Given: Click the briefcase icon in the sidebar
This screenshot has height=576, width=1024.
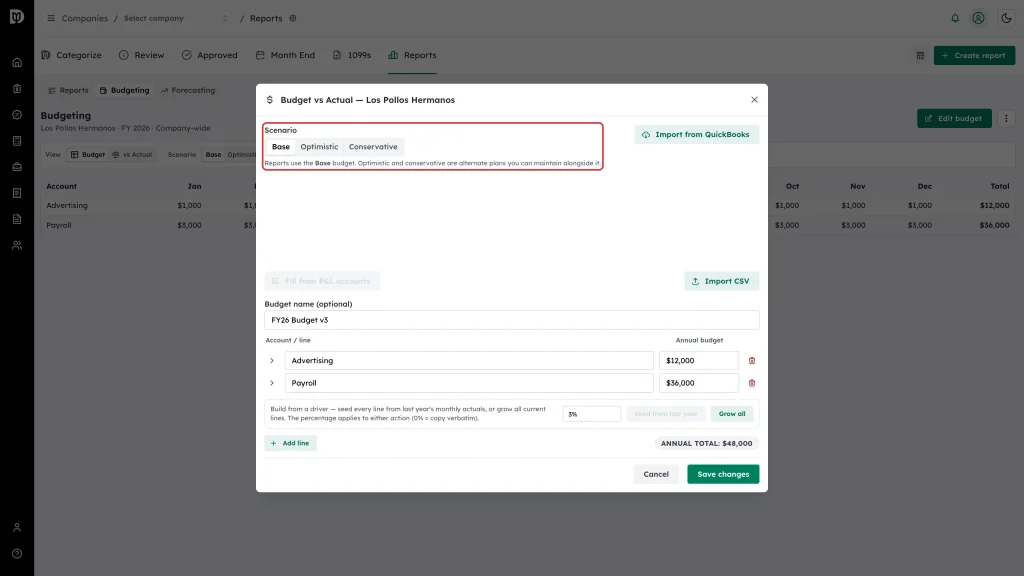Looking at the screenshot, I should (17, 167).
